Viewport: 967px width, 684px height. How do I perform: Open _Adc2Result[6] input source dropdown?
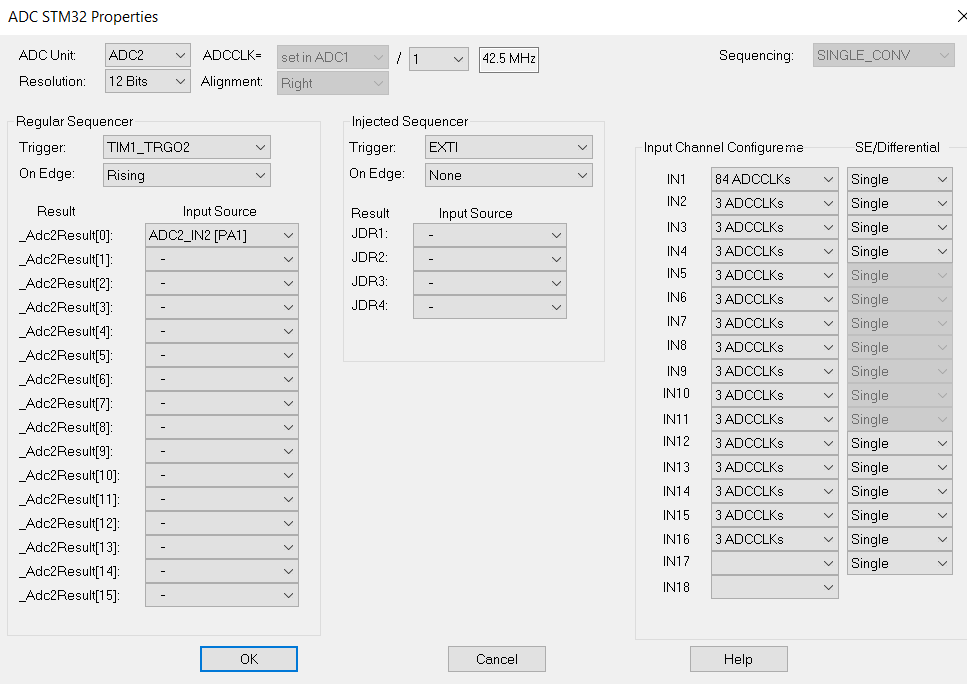(222, 379)
